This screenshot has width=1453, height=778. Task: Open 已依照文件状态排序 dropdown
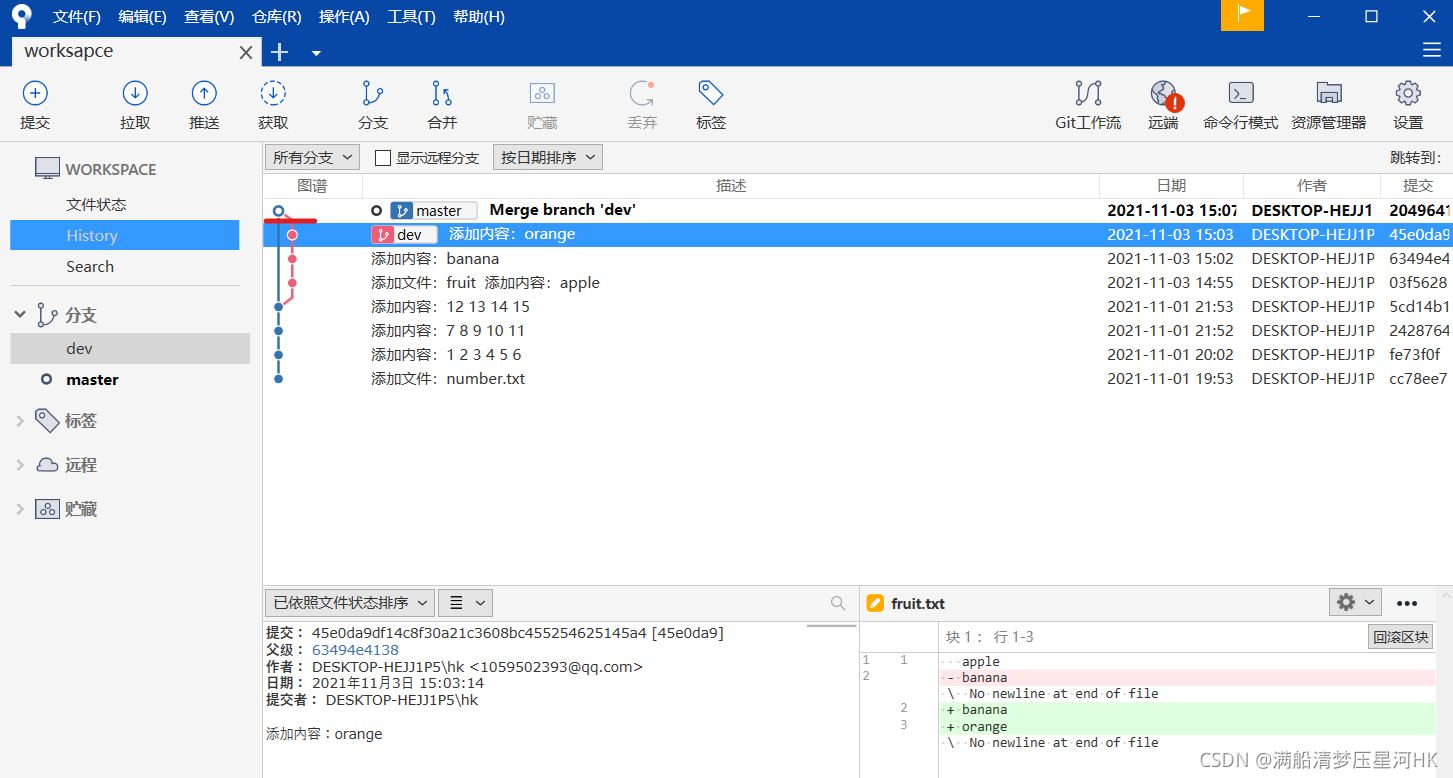click(x=349, y=602)
